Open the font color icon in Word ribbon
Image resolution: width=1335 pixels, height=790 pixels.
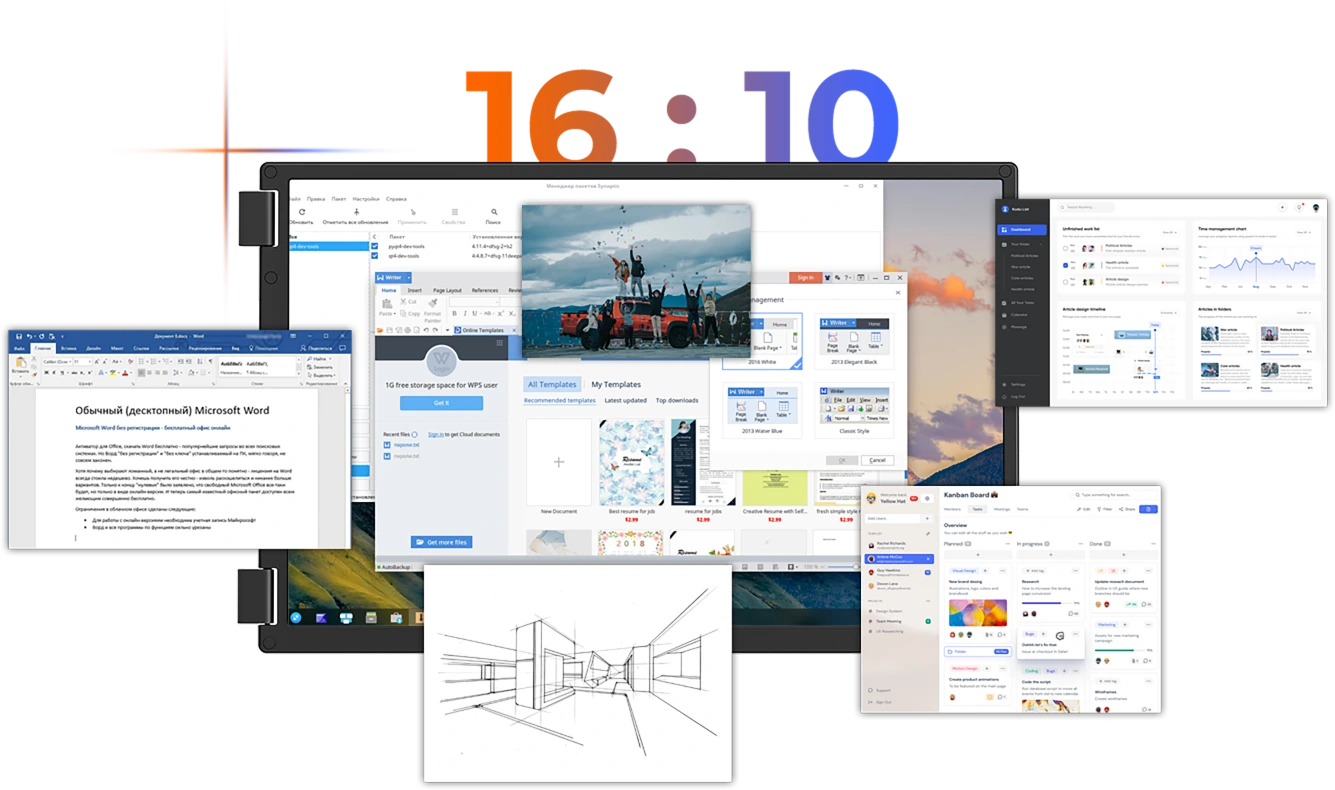tap(126, 371)
